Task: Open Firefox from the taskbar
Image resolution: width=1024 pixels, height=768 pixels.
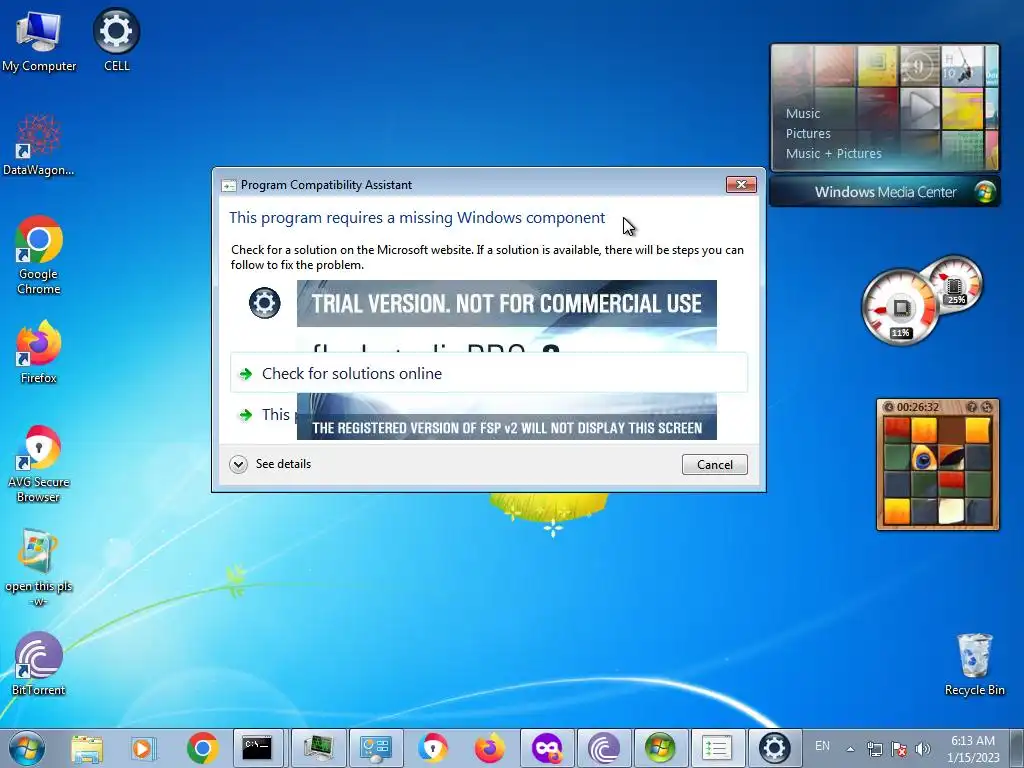Action: click(490, 748)
